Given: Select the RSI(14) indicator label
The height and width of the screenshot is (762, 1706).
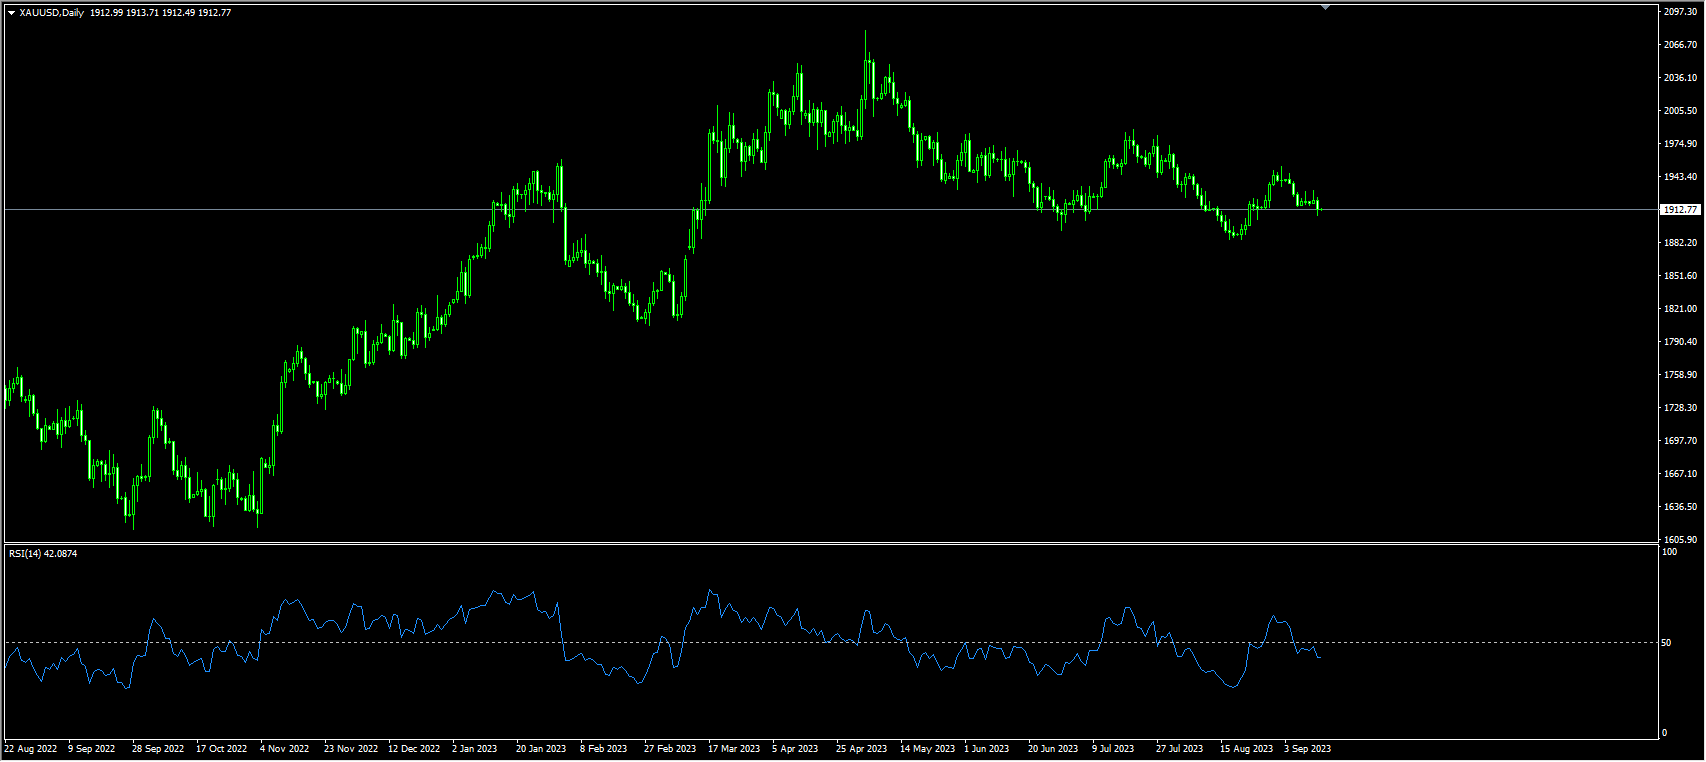Looking at the screenshot, I should tap(43, 553).
